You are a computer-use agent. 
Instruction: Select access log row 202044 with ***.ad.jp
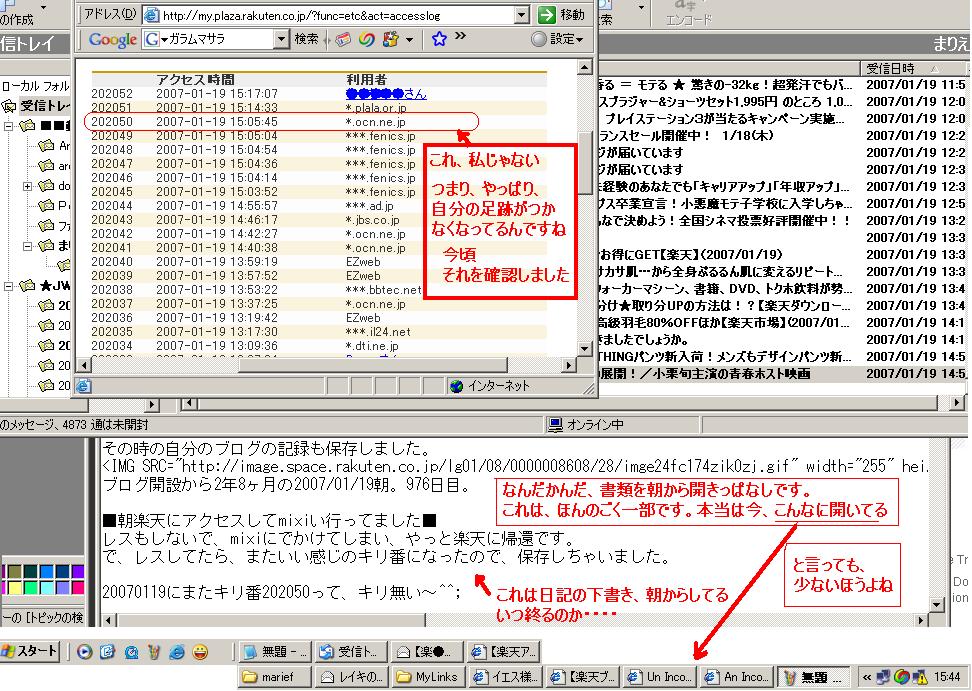coord(319,206)
